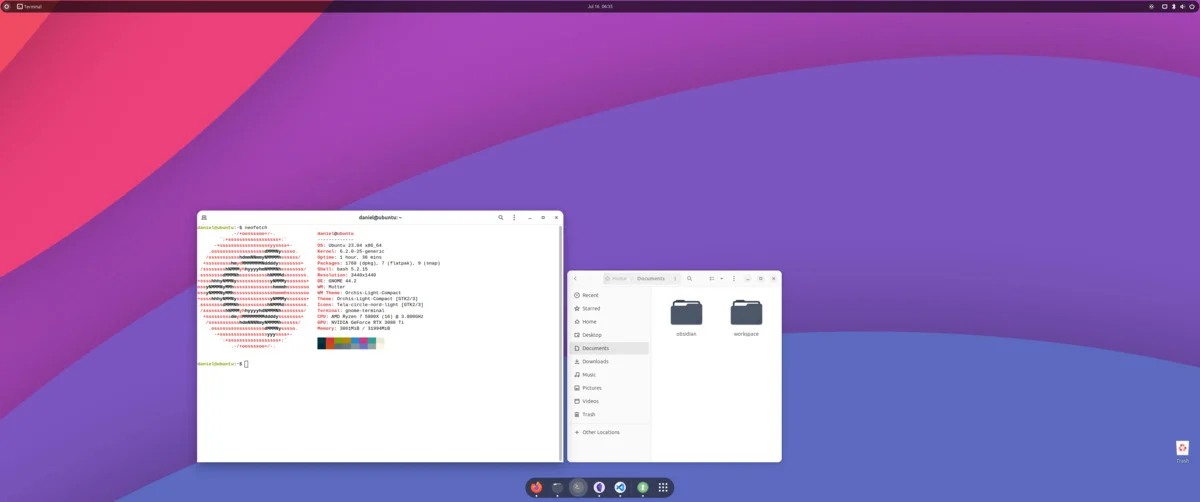Toggle list view in the Files window
The height and width of the screenshot is (502, 1200).
point(712,278)
